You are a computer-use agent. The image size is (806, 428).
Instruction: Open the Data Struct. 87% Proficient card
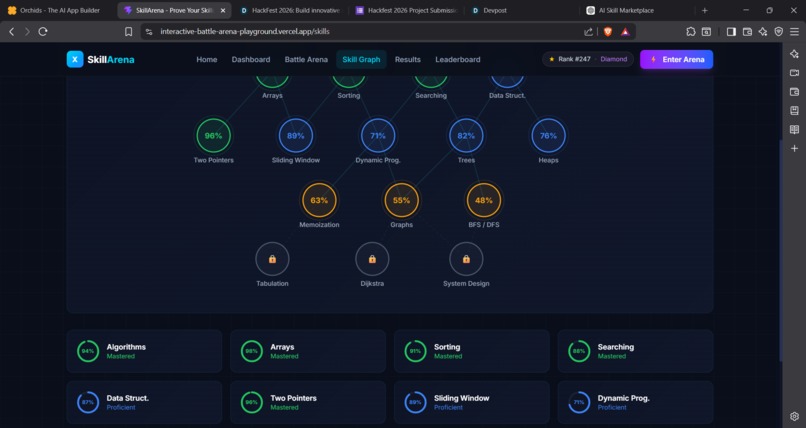coord(144,402)
